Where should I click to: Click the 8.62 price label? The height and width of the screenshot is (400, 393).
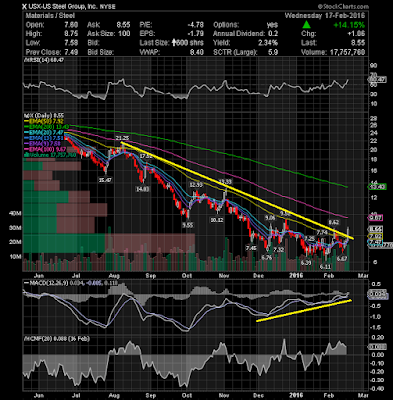pyautogui.click(x=334, y=222)
